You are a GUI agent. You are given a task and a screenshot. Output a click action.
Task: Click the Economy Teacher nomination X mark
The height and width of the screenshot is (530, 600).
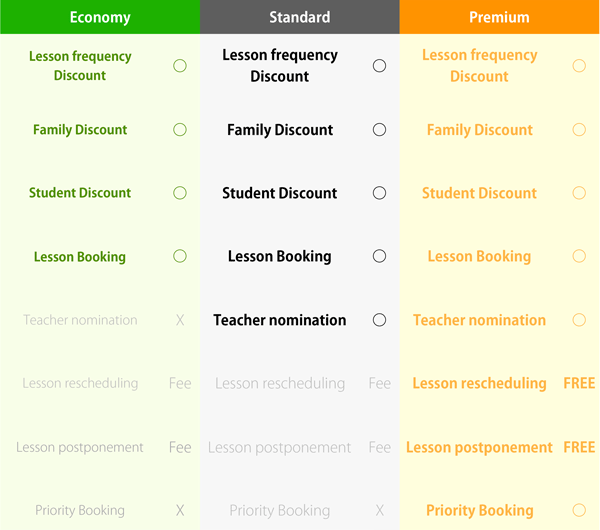pyautogui.click(x=180, y=320)
